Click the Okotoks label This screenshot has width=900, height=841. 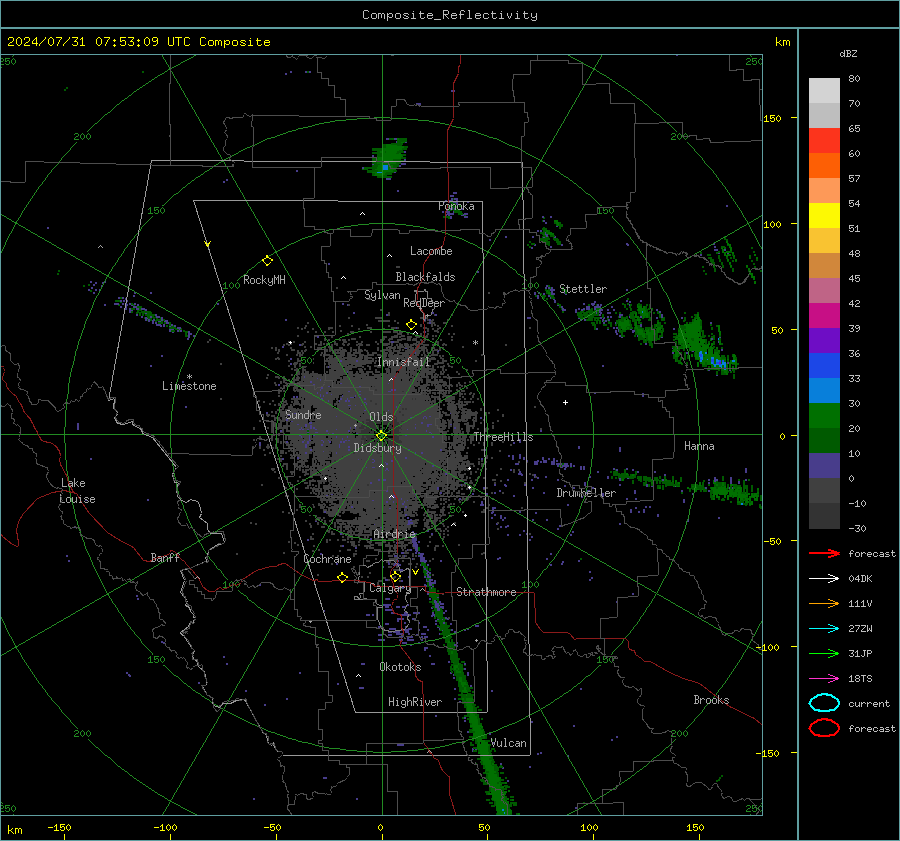(x=400, y=667)
